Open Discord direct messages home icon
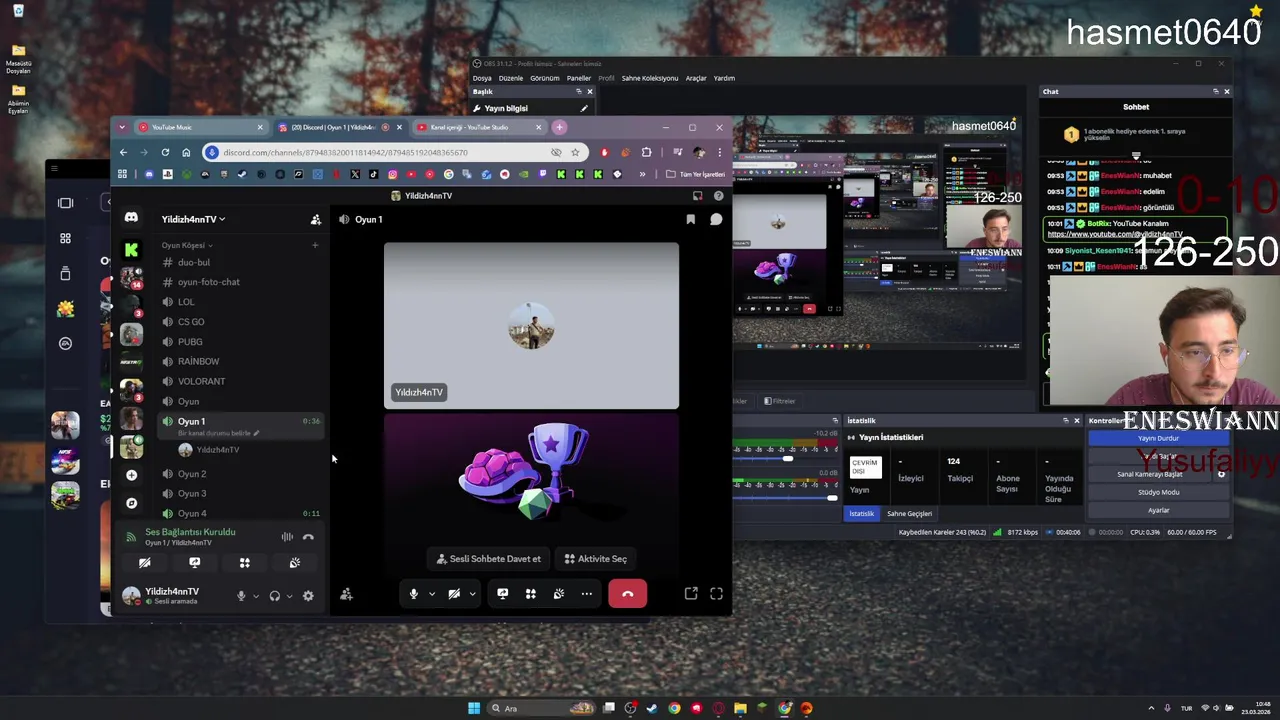This screenshot has width=1280, height=720. (131, 219)
